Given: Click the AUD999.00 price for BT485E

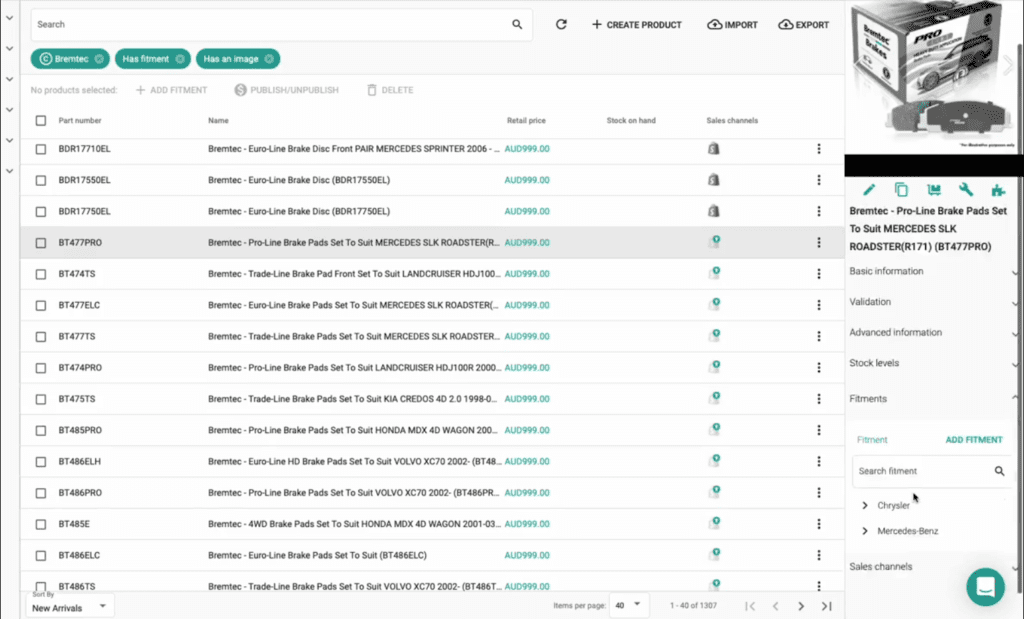Looking at the screenshot, I should pyautogui.click(x=527, y=524).
